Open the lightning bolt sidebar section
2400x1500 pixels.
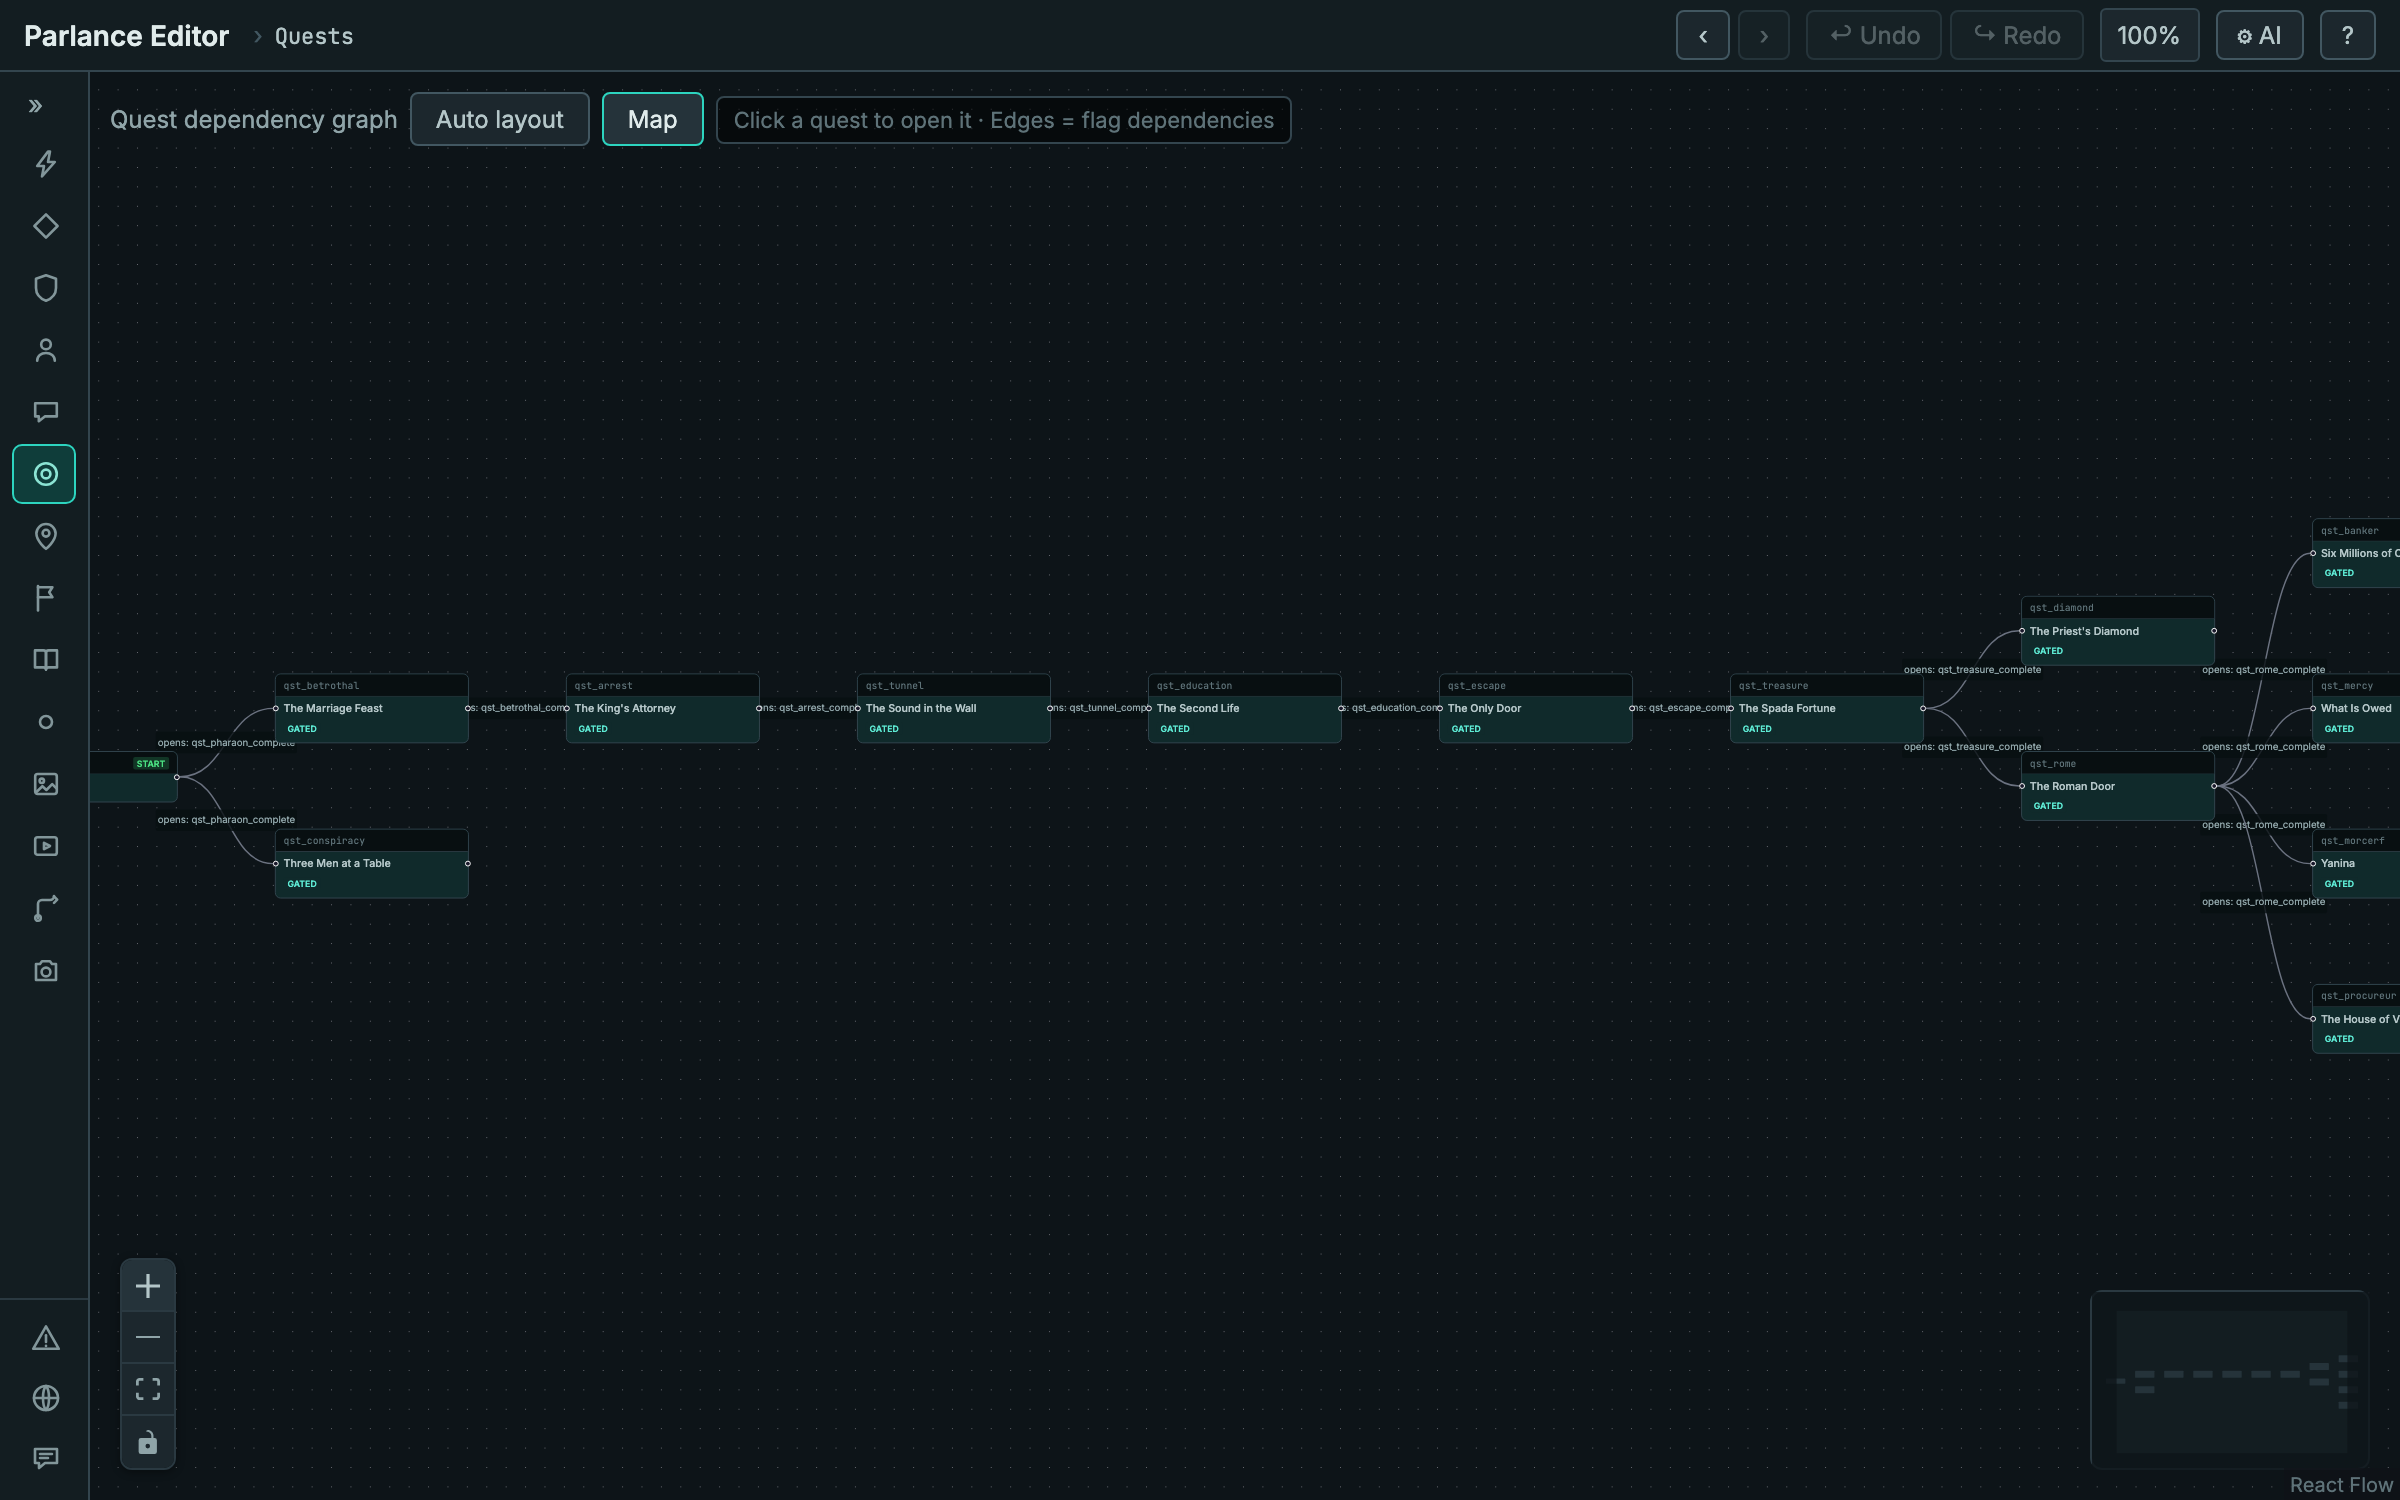[45, 164]
